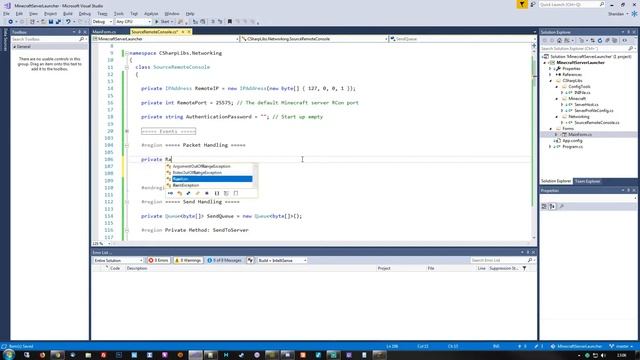Select INIFile.cs in Solution Explorer
The height and width of the screenshot is (360, 640).
click(x=582, y=93)
